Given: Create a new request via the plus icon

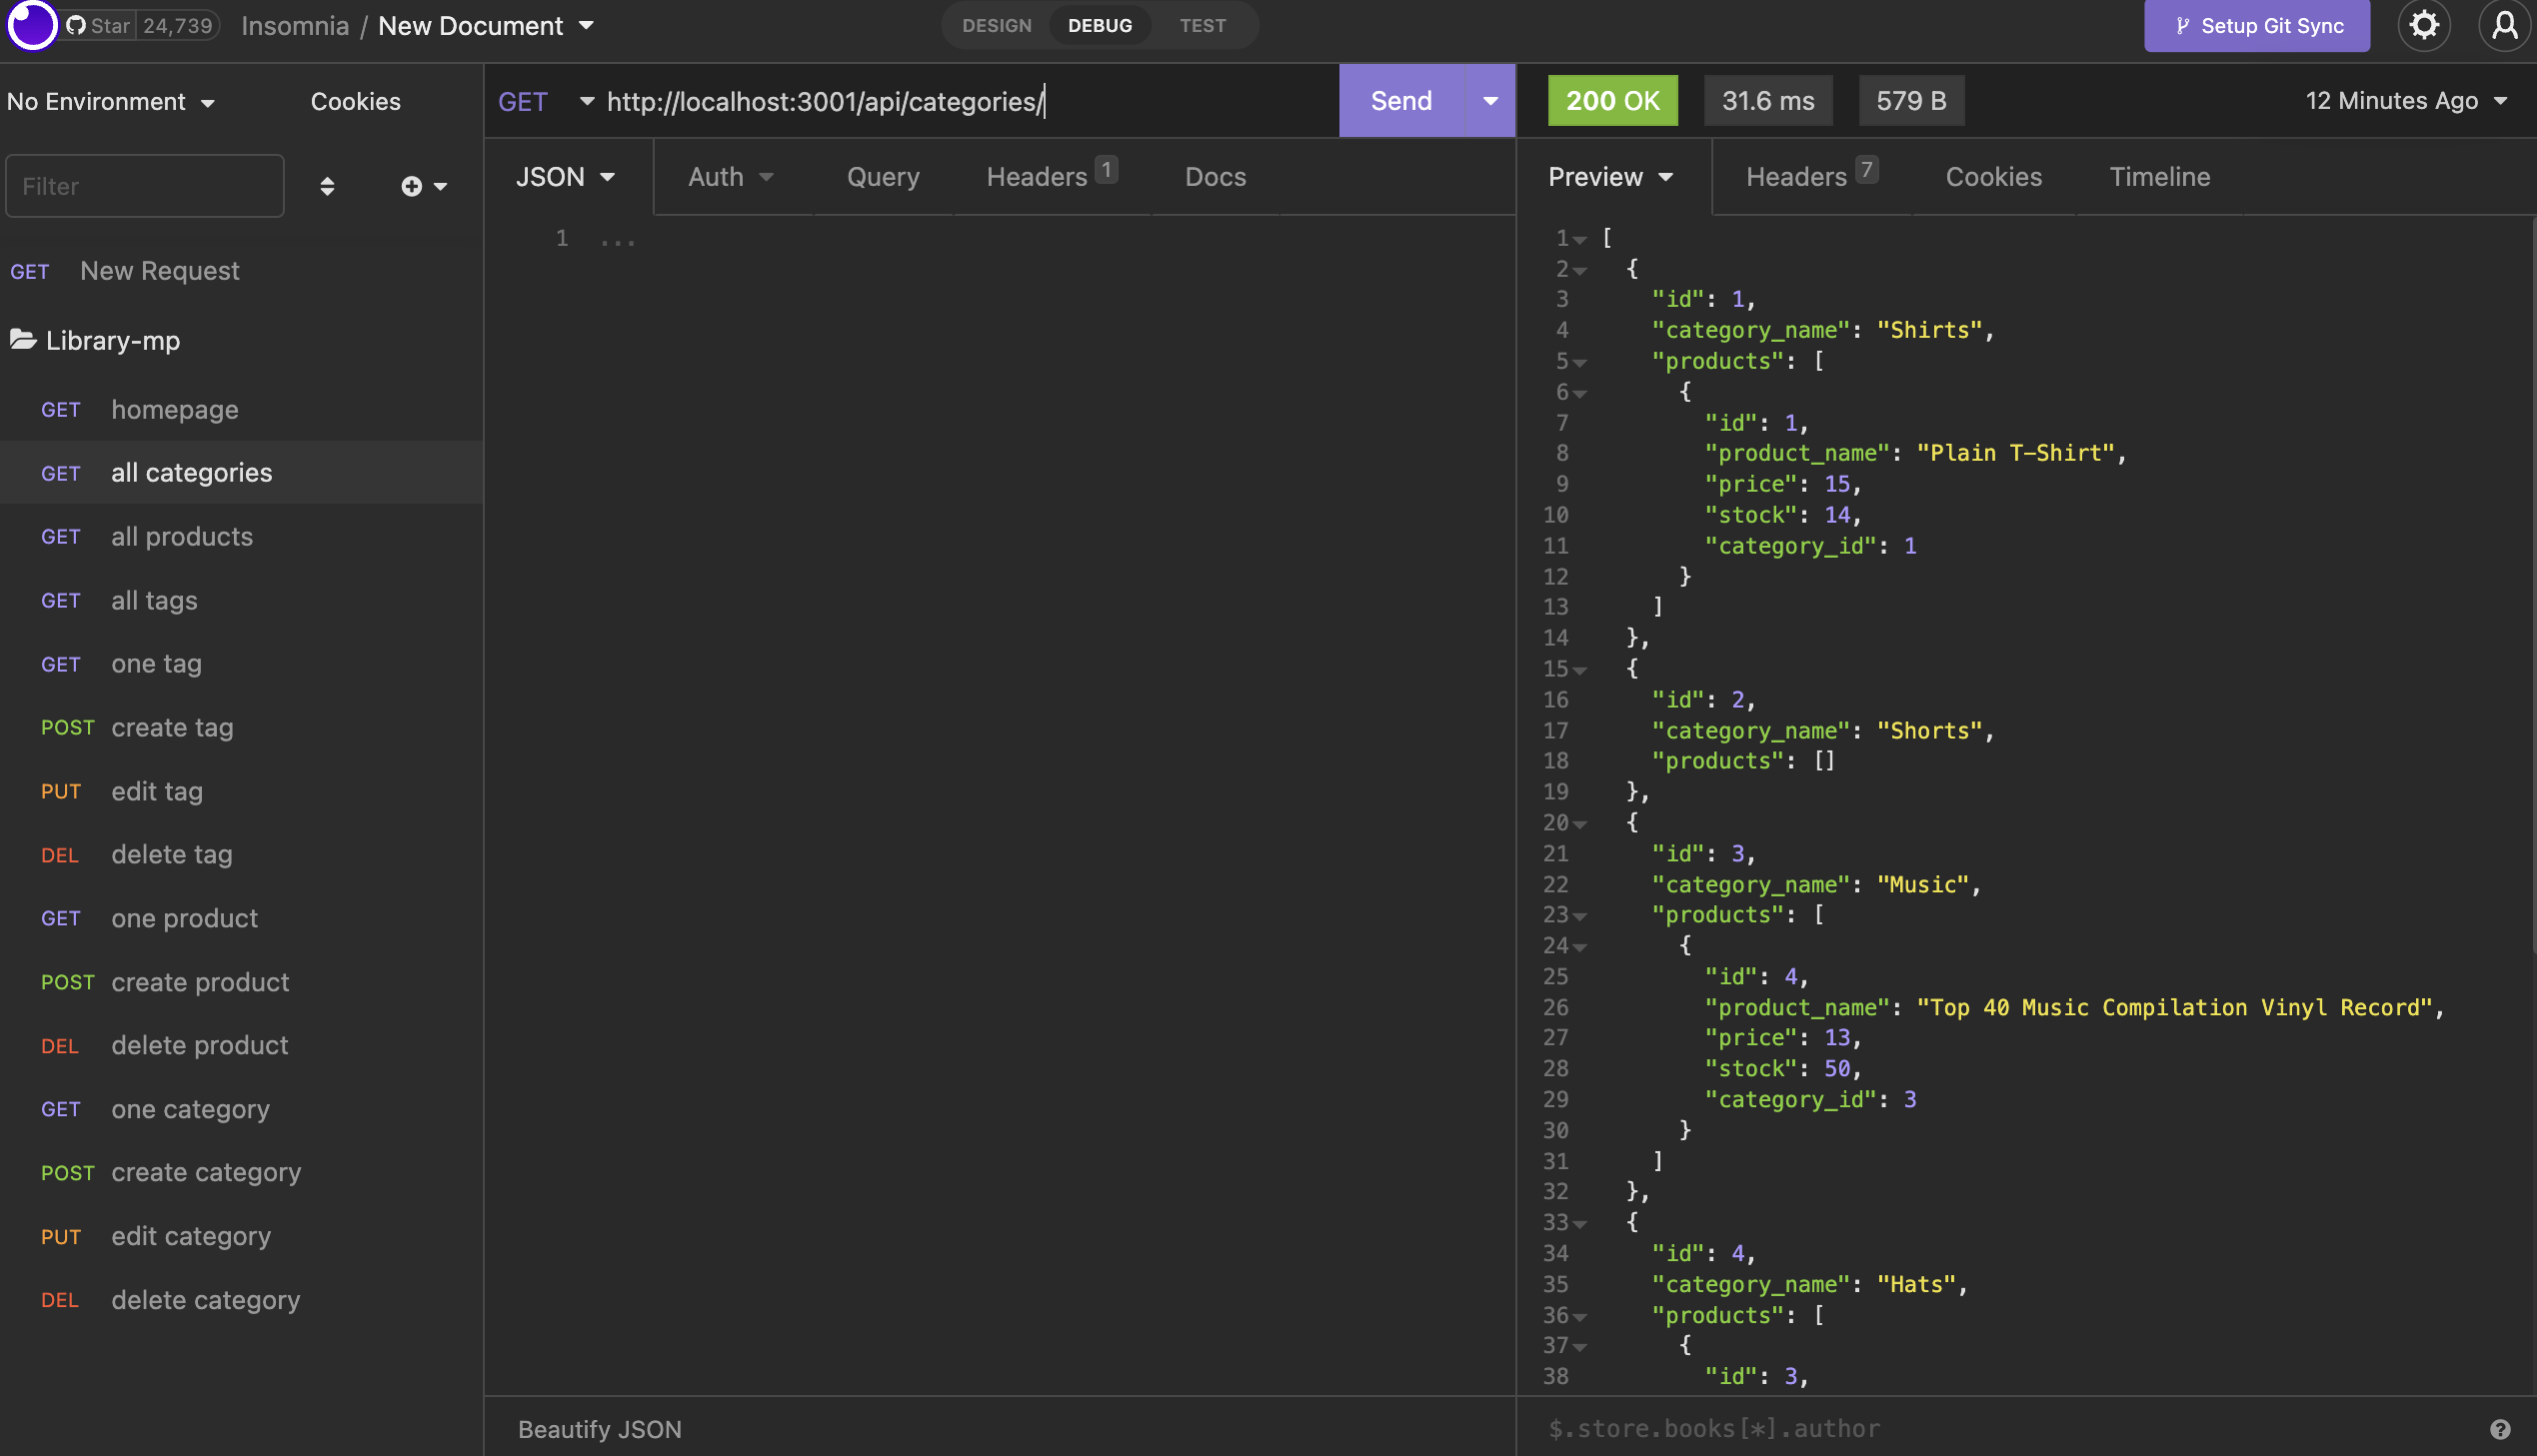Looking at the screenshot, I should tap(413, 186).
